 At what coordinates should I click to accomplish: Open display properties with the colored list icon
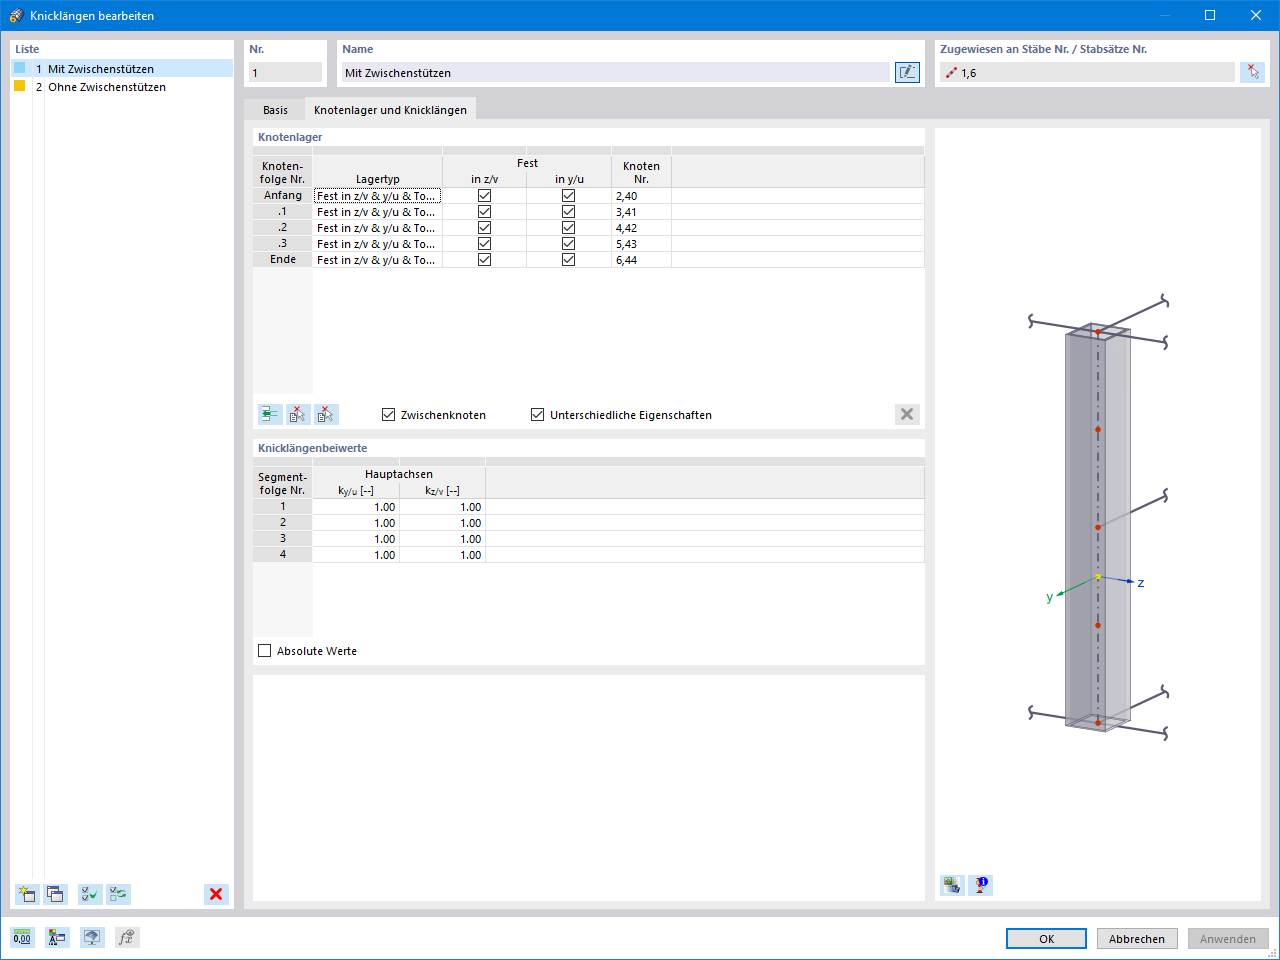coord(56,937)
